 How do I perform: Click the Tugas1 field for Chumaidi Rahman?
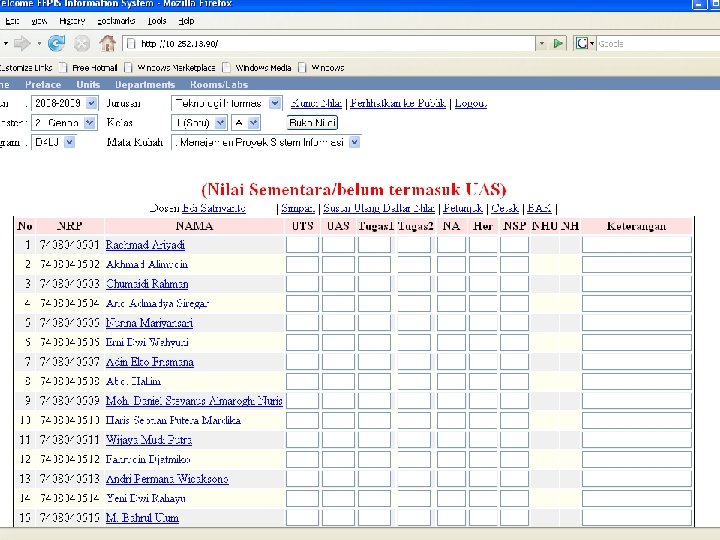(374, 284)
